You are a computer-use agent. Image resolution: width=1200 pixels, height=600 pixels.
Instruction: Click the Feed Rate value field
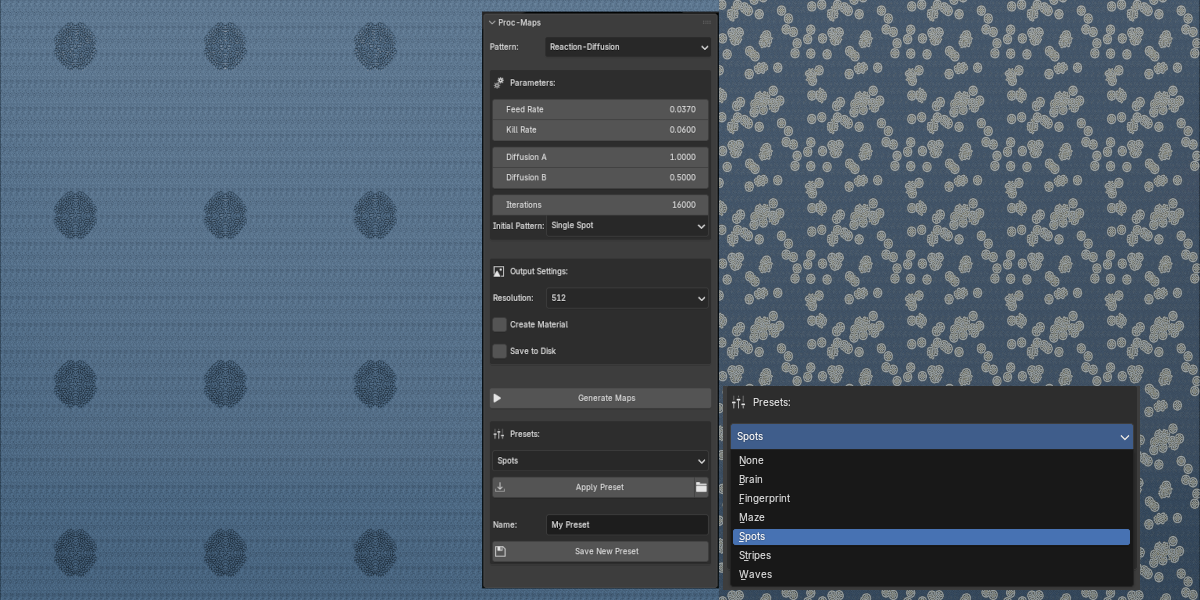tap(600, 109)
